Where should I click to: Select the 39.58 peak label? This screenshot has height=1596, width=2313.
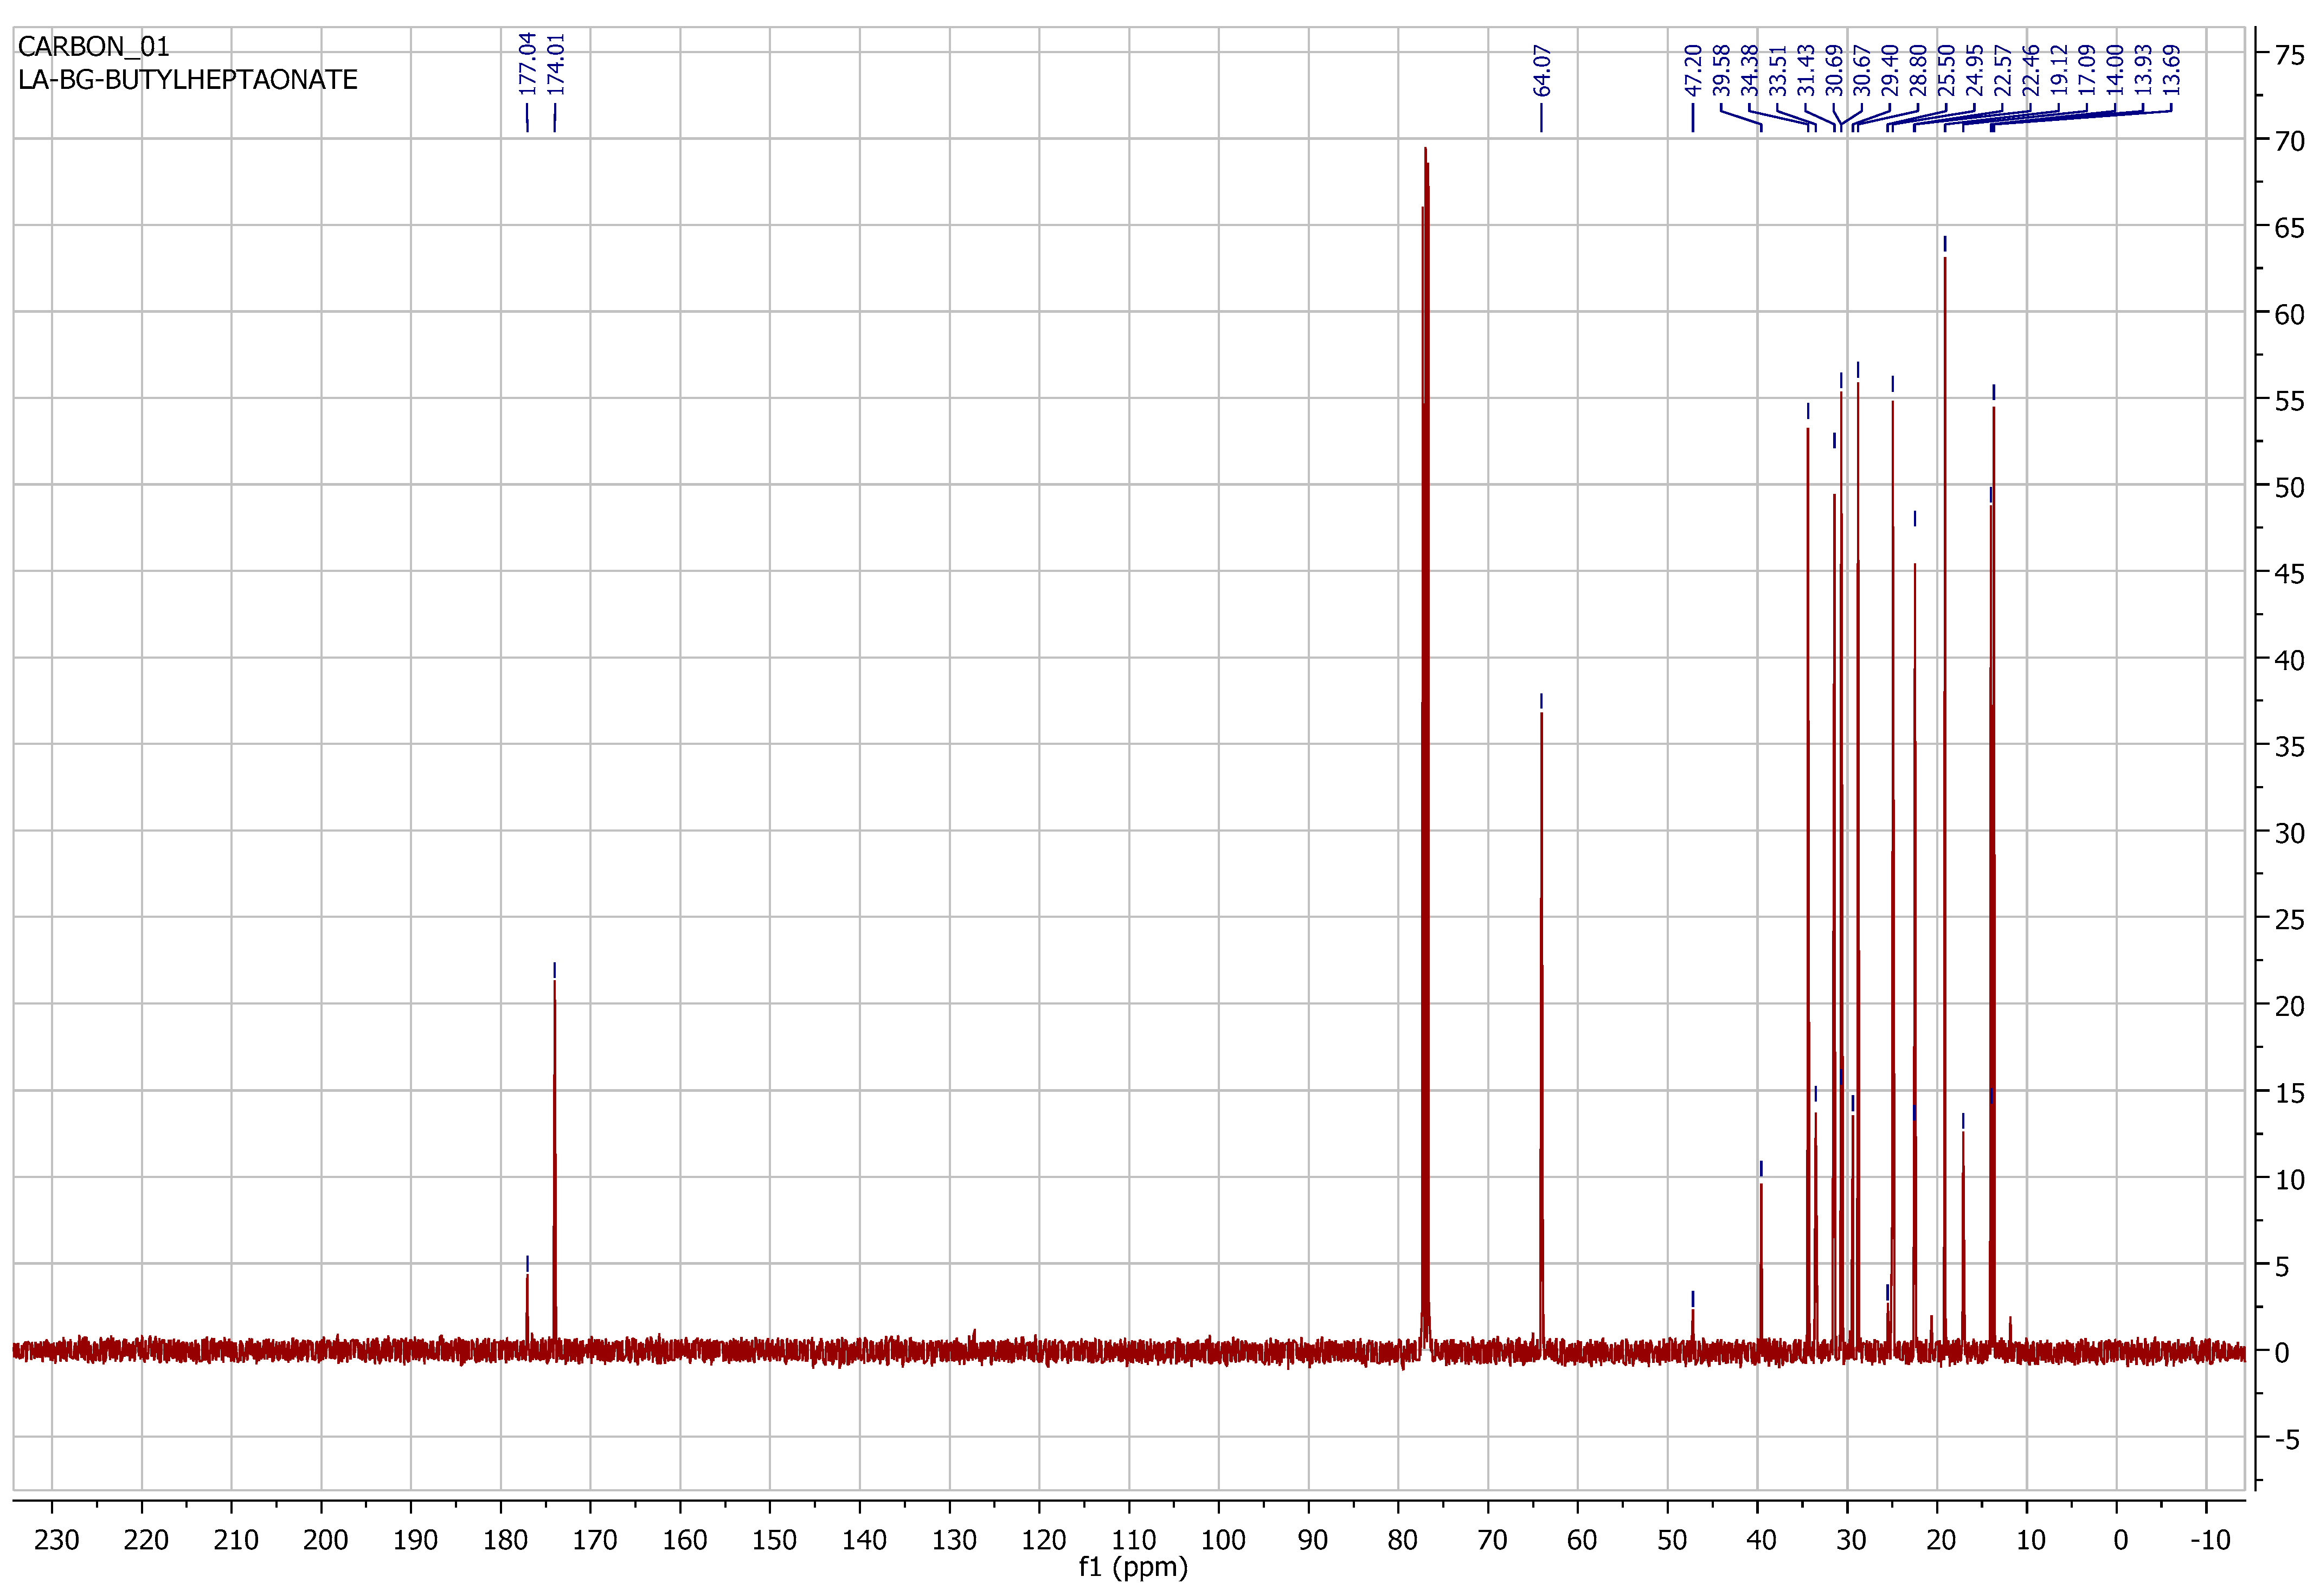tap(1721, 70)
